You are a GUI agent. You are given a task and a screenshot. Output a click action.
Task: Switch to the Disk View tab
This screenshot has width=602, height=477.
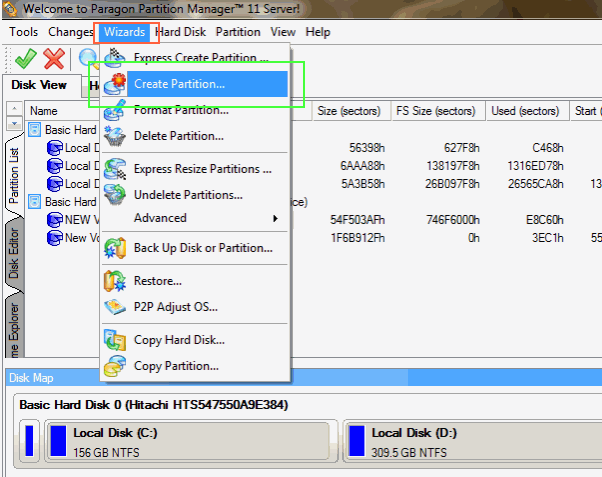tap(39, 86)
